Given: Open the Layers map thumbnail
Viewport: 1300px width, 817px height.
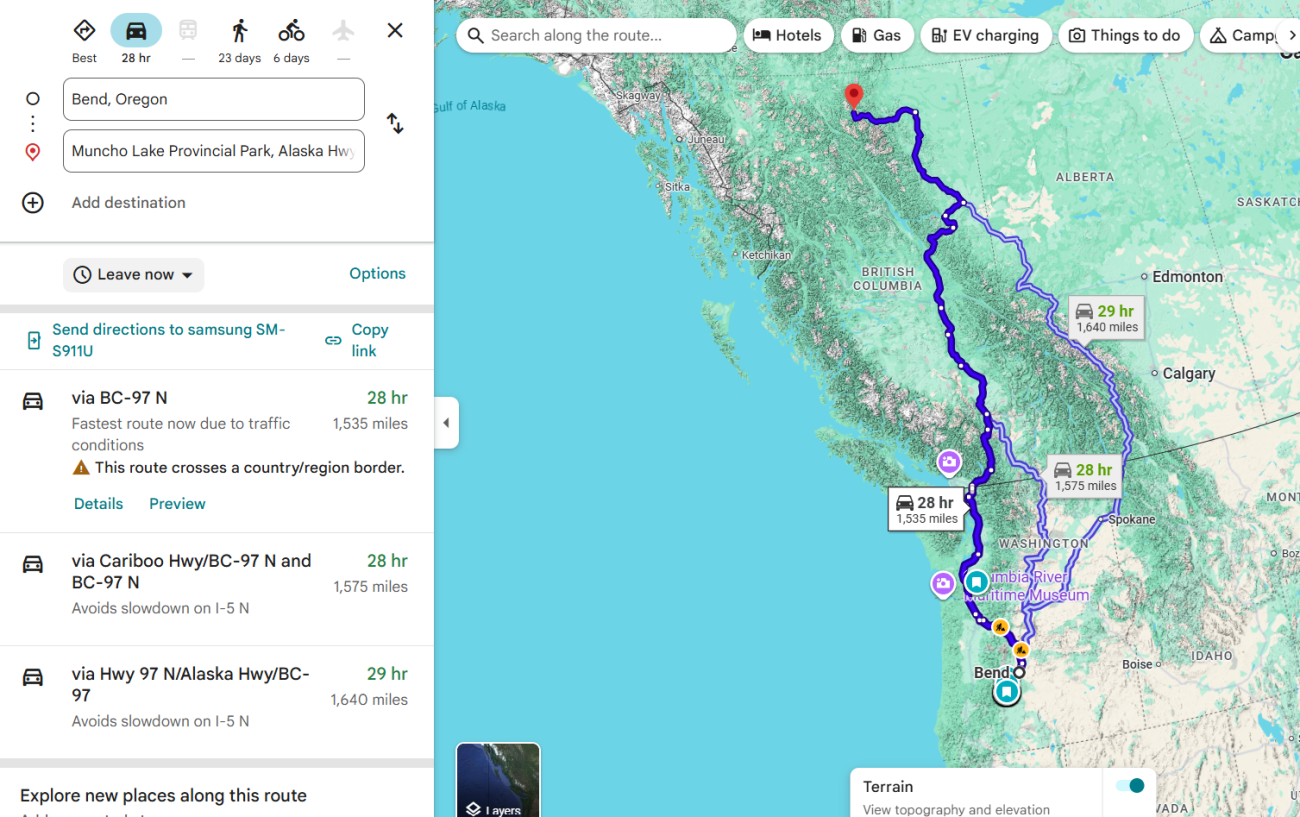Looking at the screenshot, I should 498,780.
